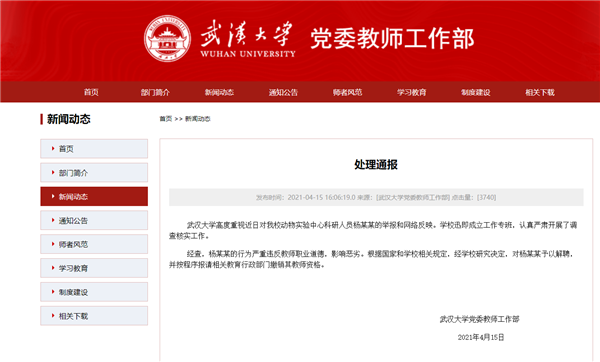Image resolution: width=600 pixels, height=362 pixels.
Task: Click 首页 in the breadcrumb trail
Action: pos(166,119)
